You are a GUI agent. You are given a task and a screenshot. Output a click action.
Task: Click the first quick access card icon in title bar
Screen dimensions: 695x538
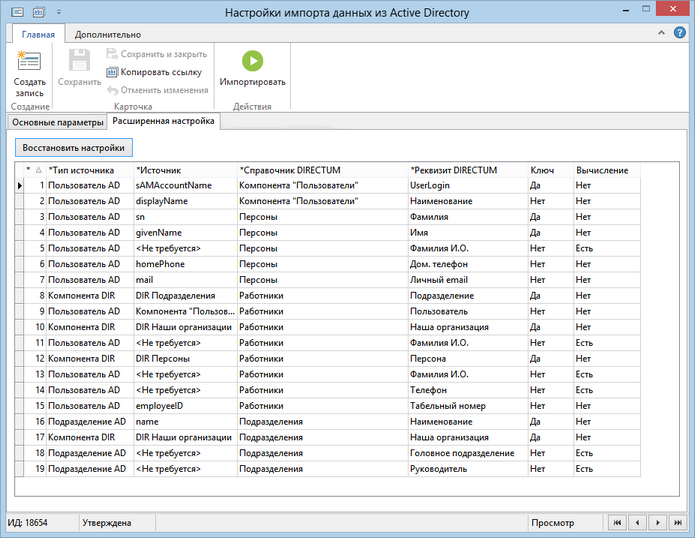[x=17, y=12]
